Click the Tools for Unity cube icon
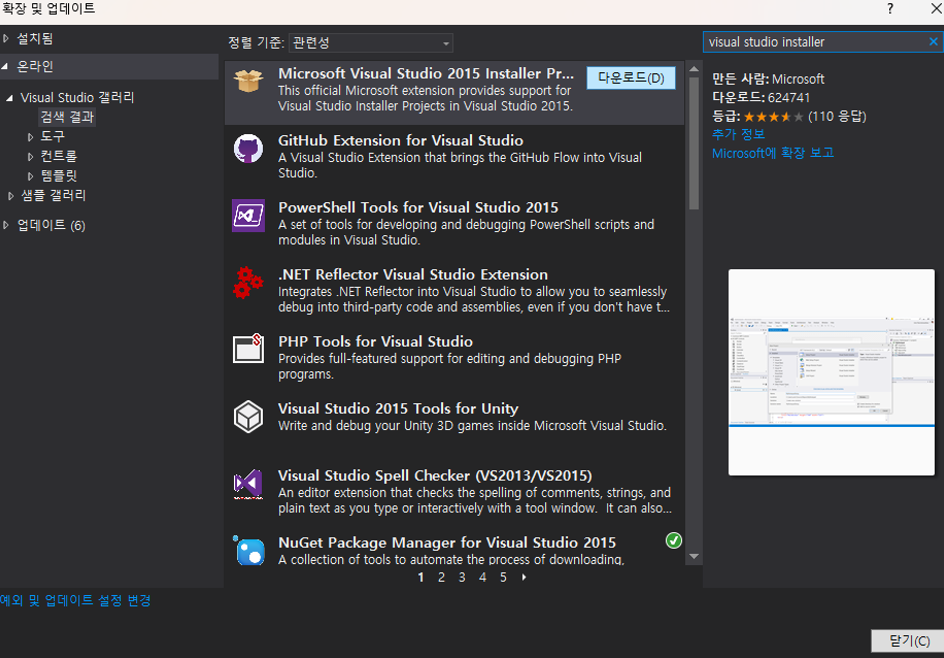 point(248,417)
